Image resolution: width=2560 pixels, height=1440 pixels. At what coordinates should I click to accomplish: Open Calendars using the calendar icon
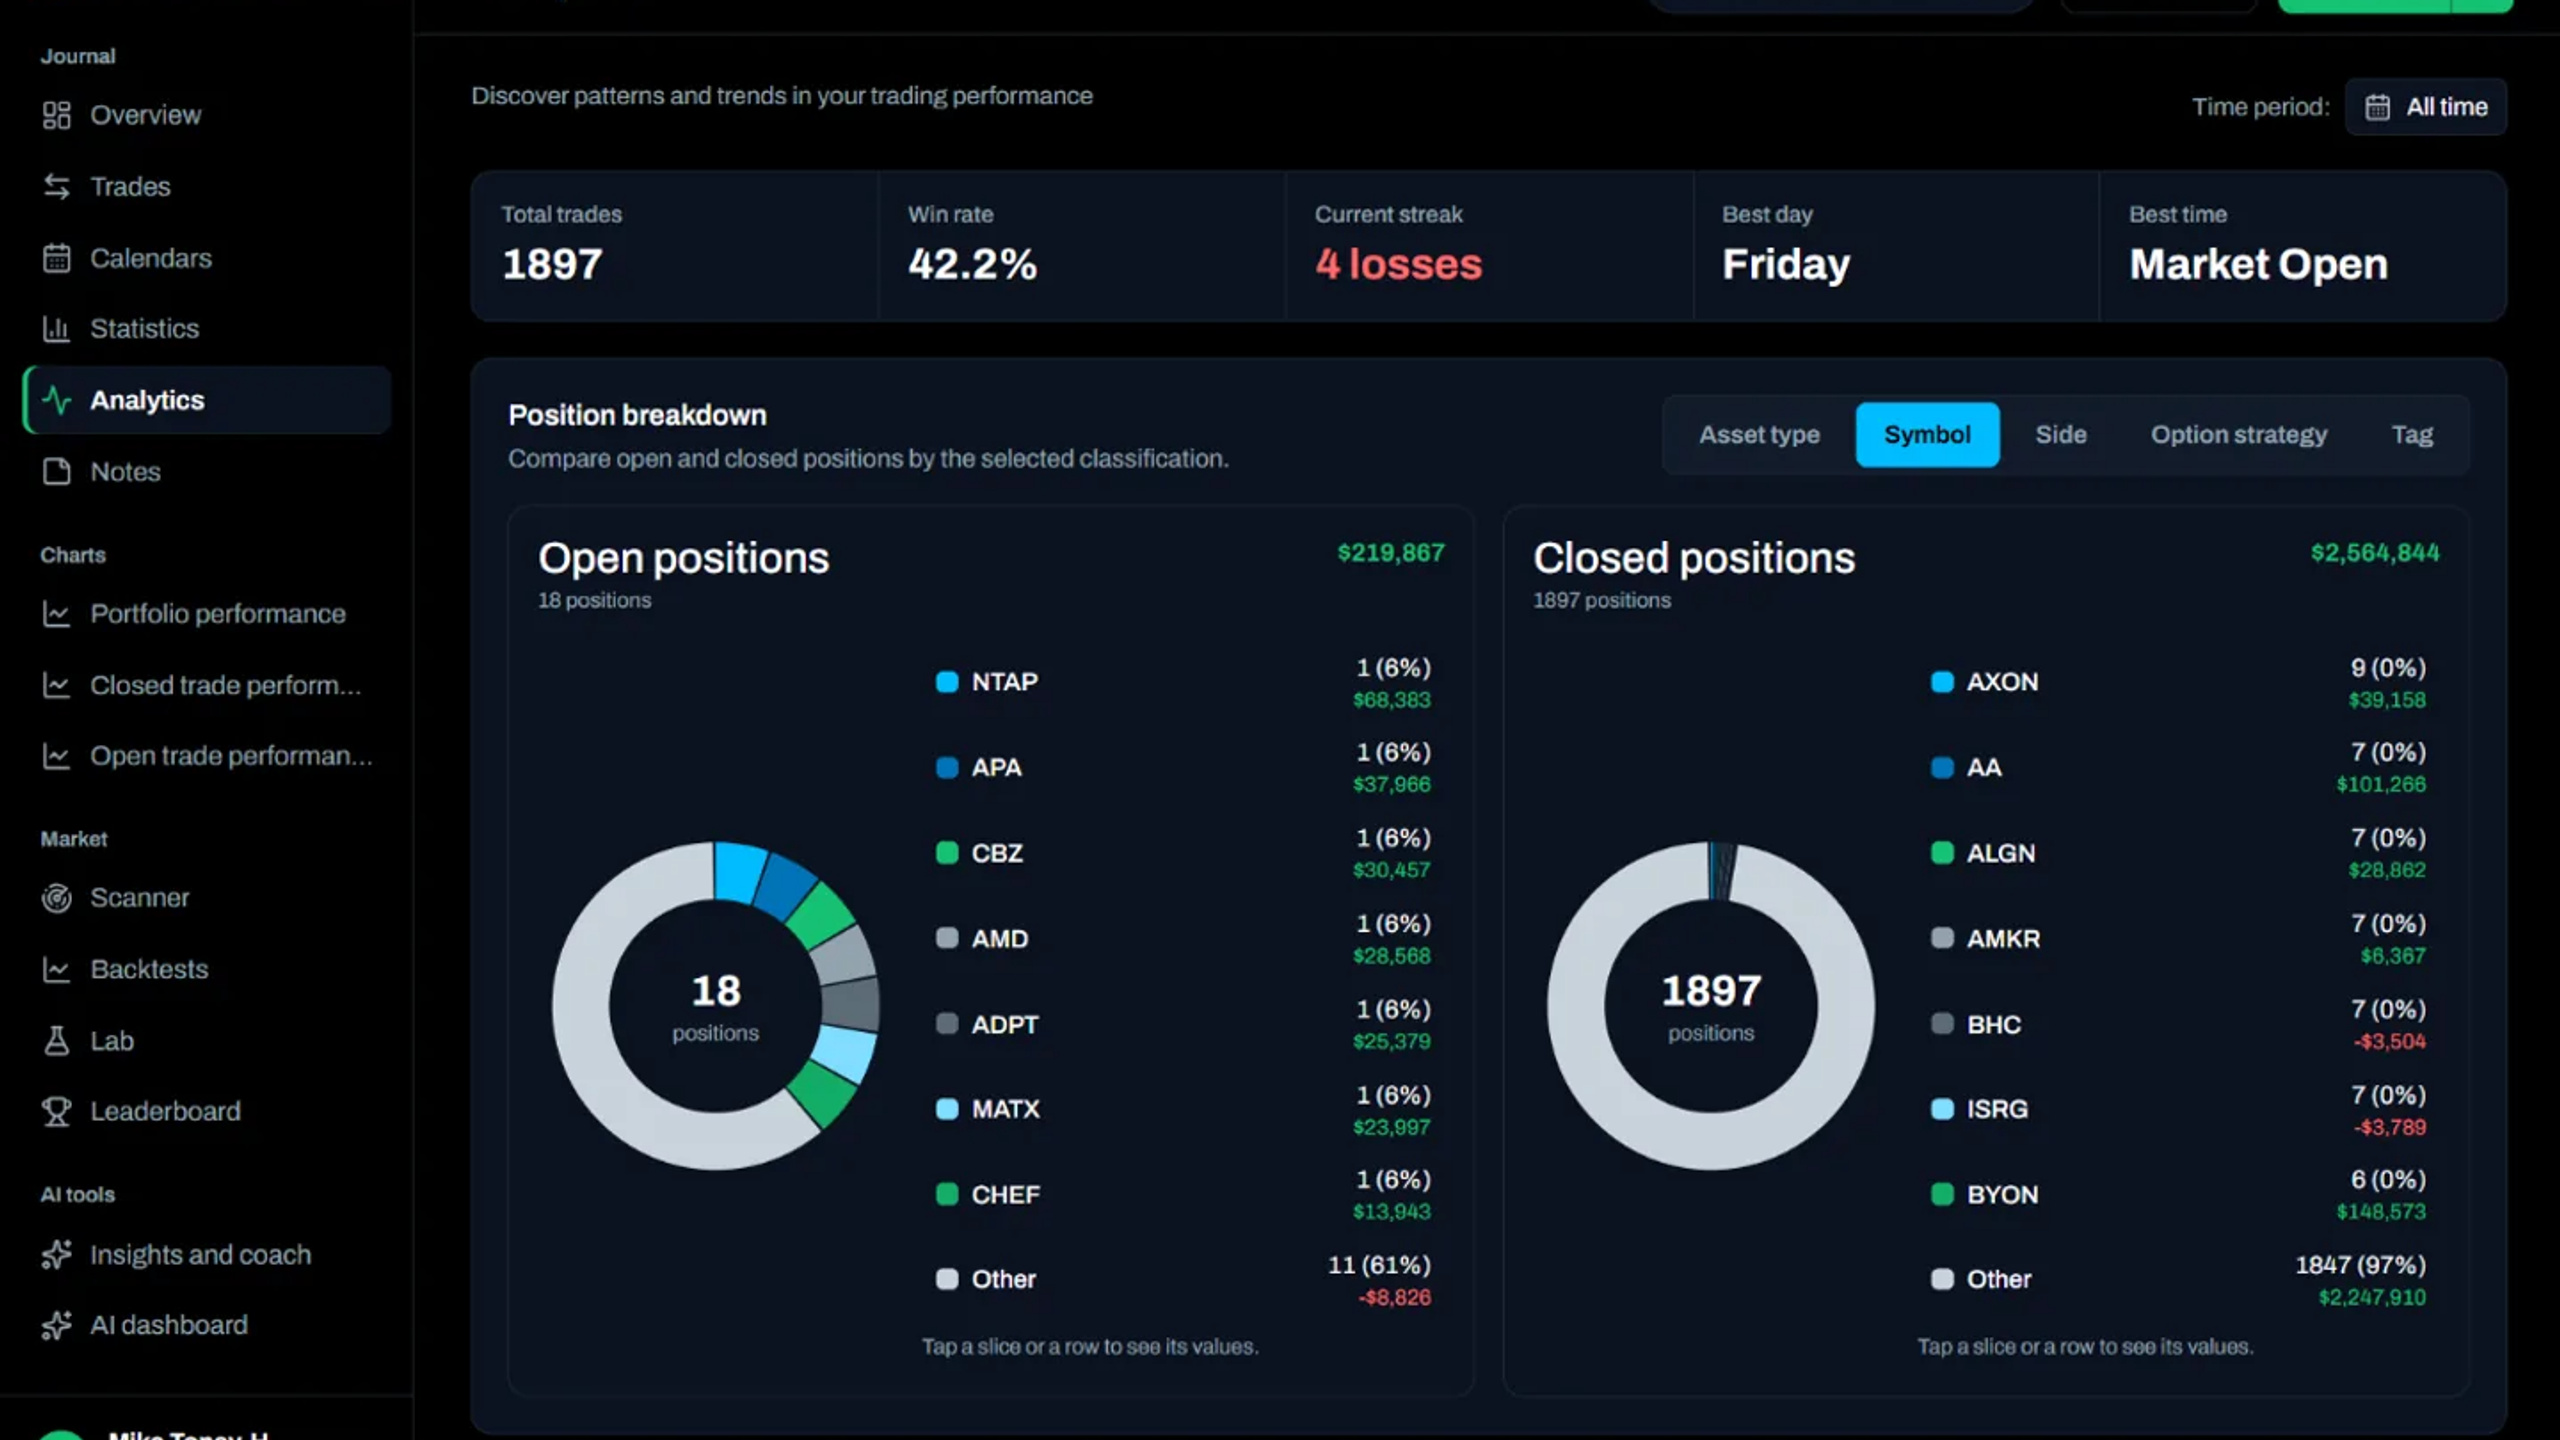click(x=56, y=258)
